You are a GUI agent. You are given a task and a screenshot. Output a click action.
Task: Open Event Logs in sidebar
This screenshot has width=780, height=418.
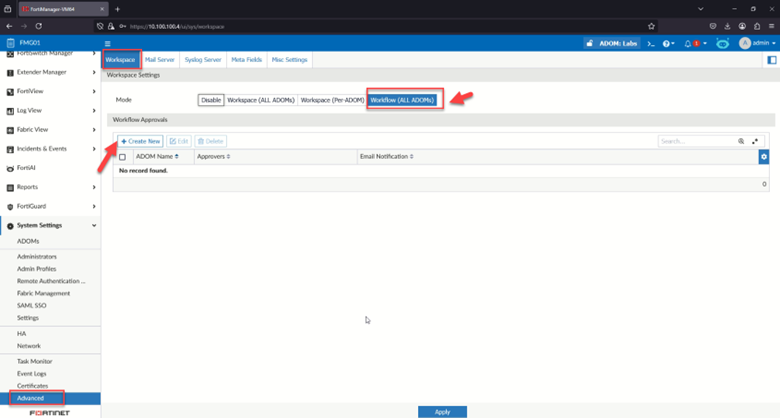click(31, 374)
